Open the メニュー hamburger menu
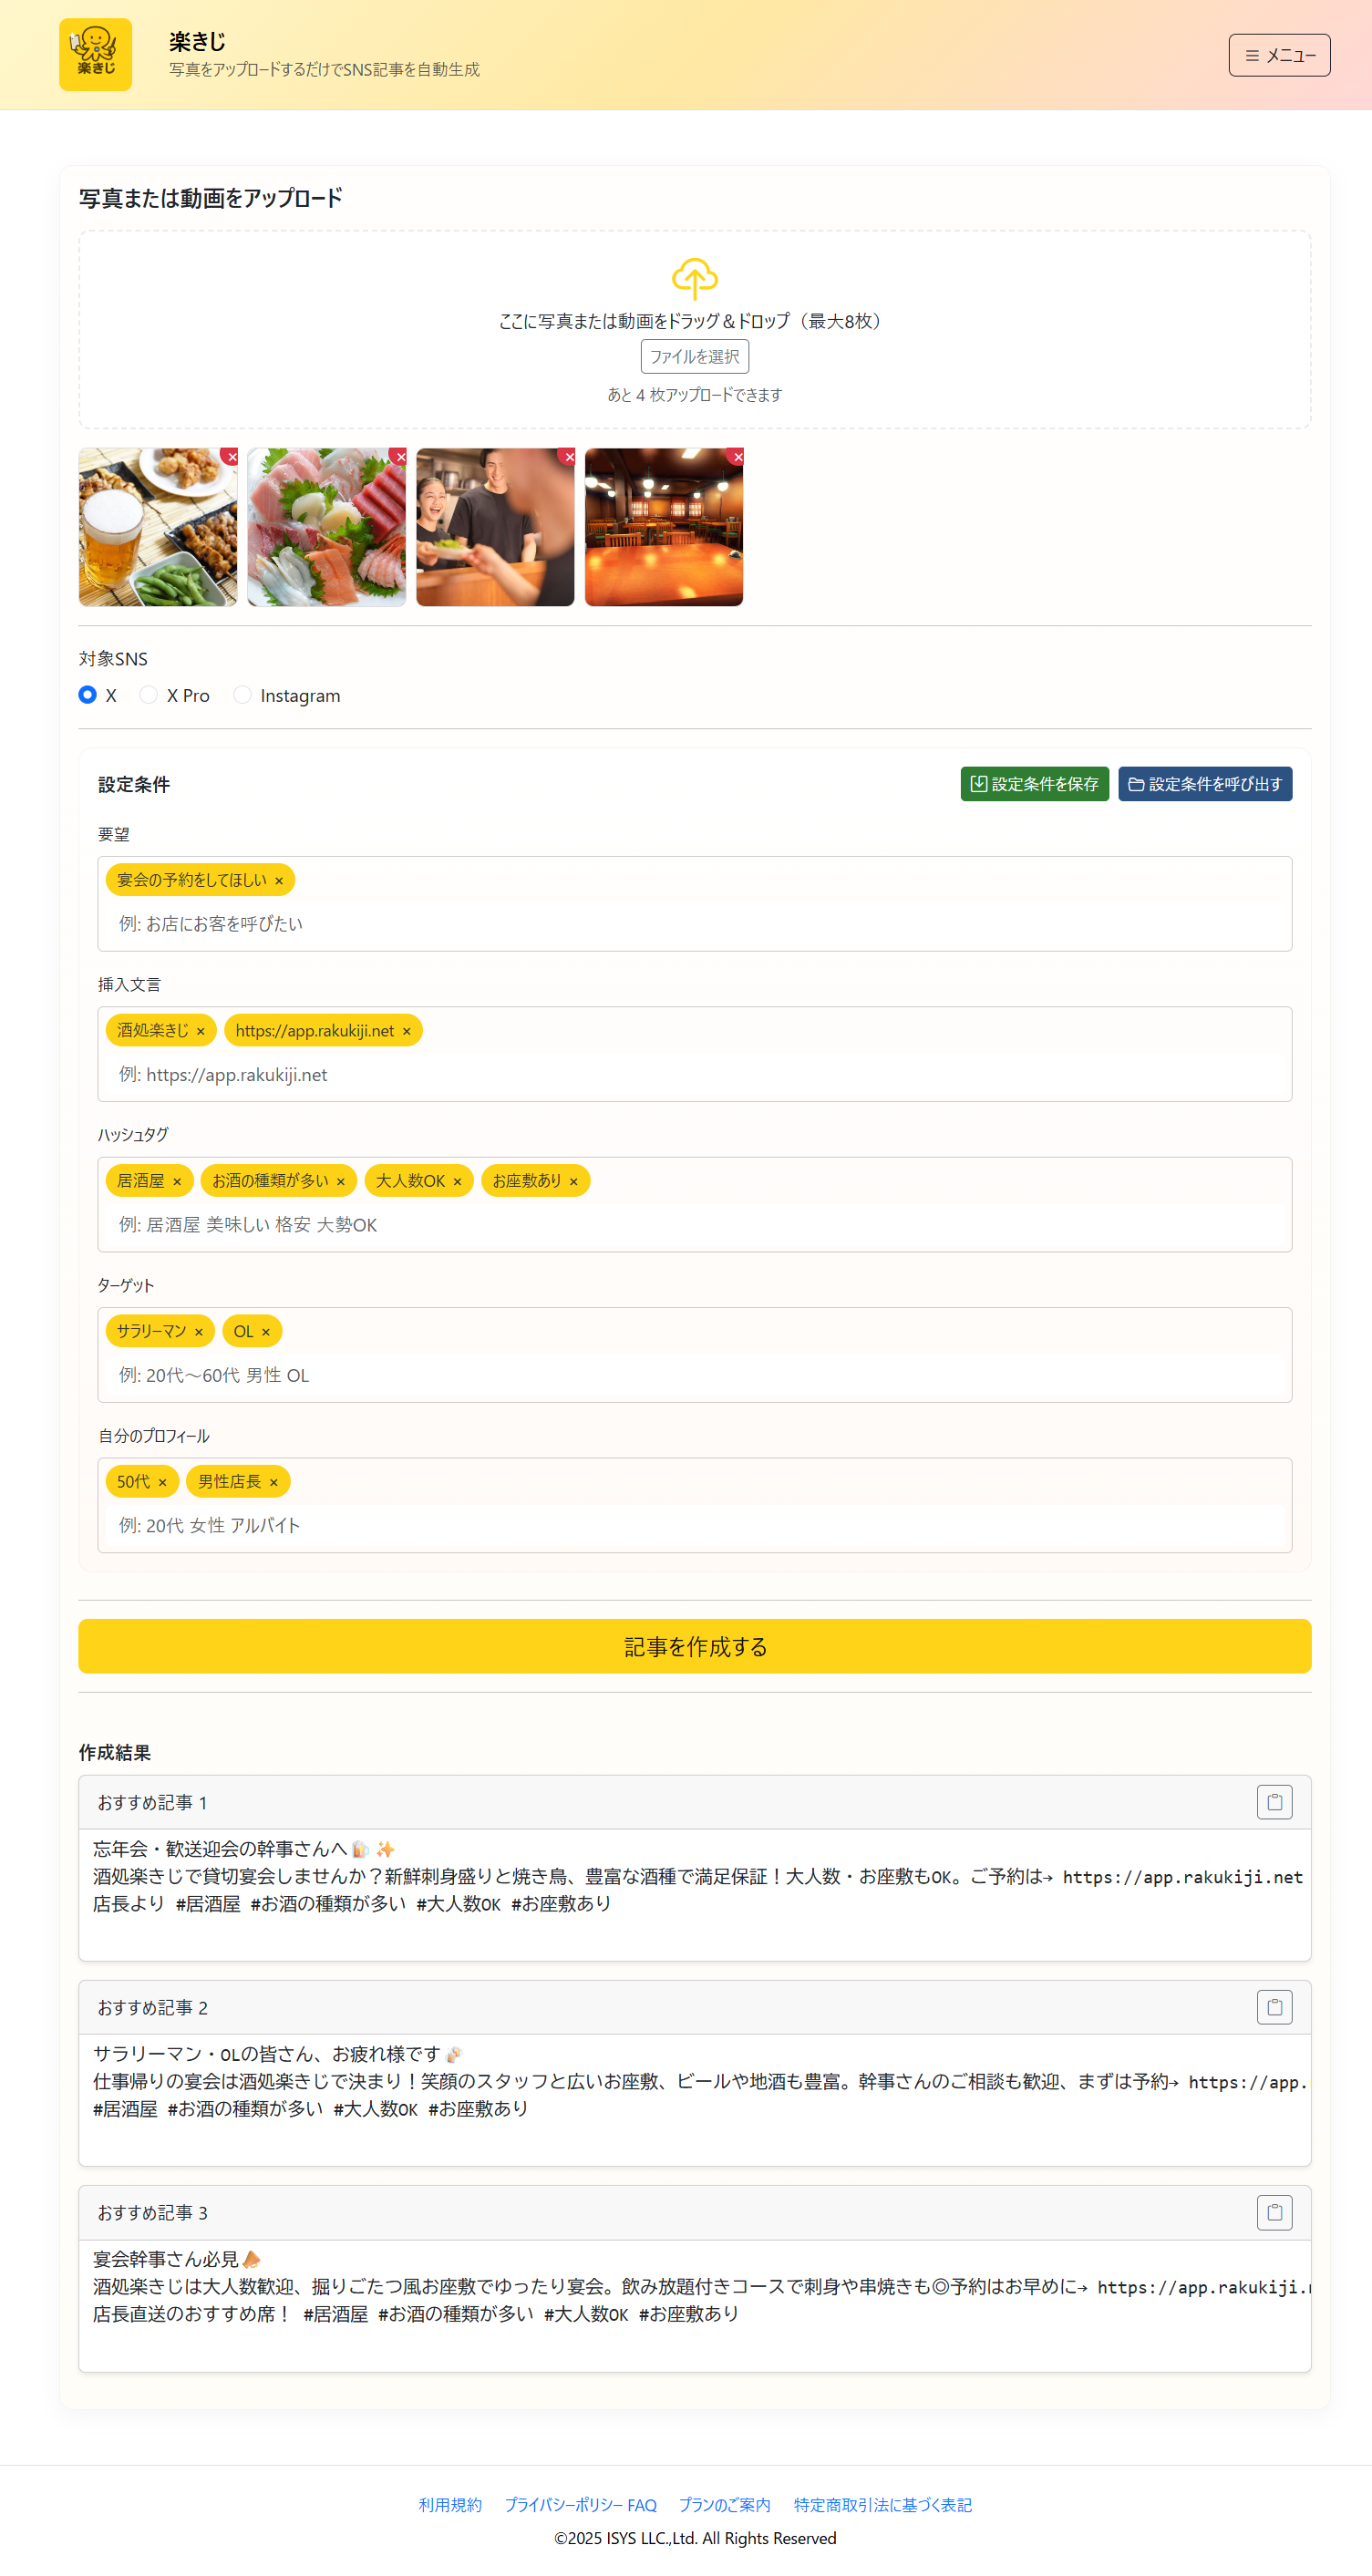 pyautogui.click(x=1279, y=55)
